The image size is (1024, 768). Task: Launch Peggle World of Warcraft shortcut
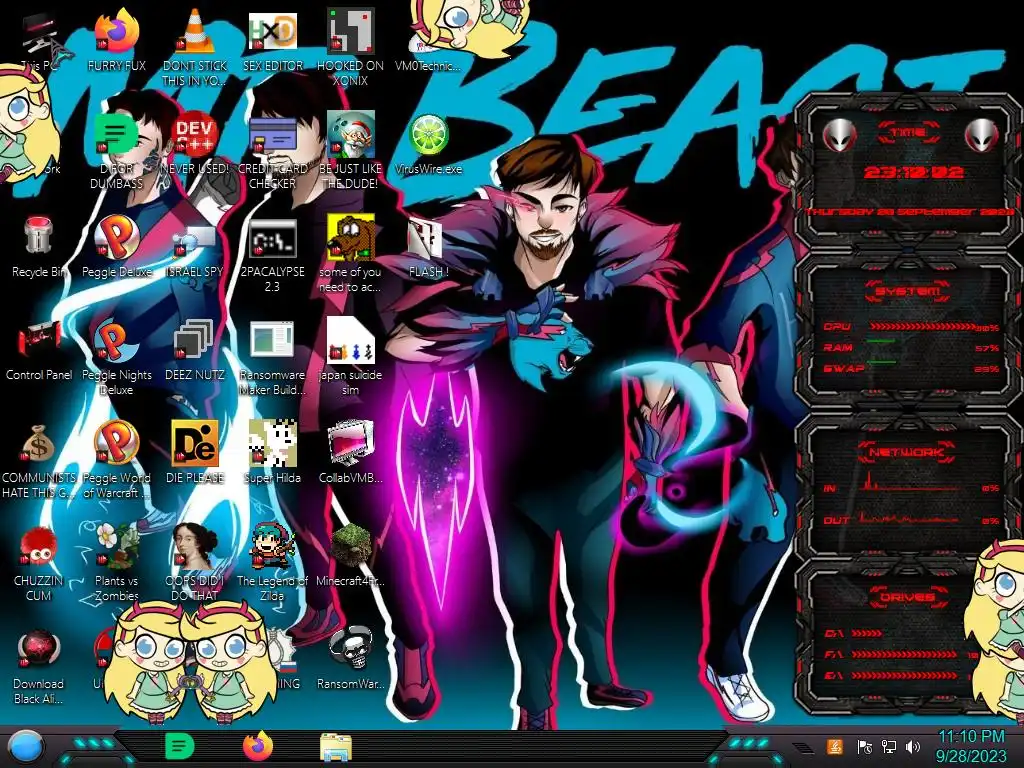pos(117,443)
